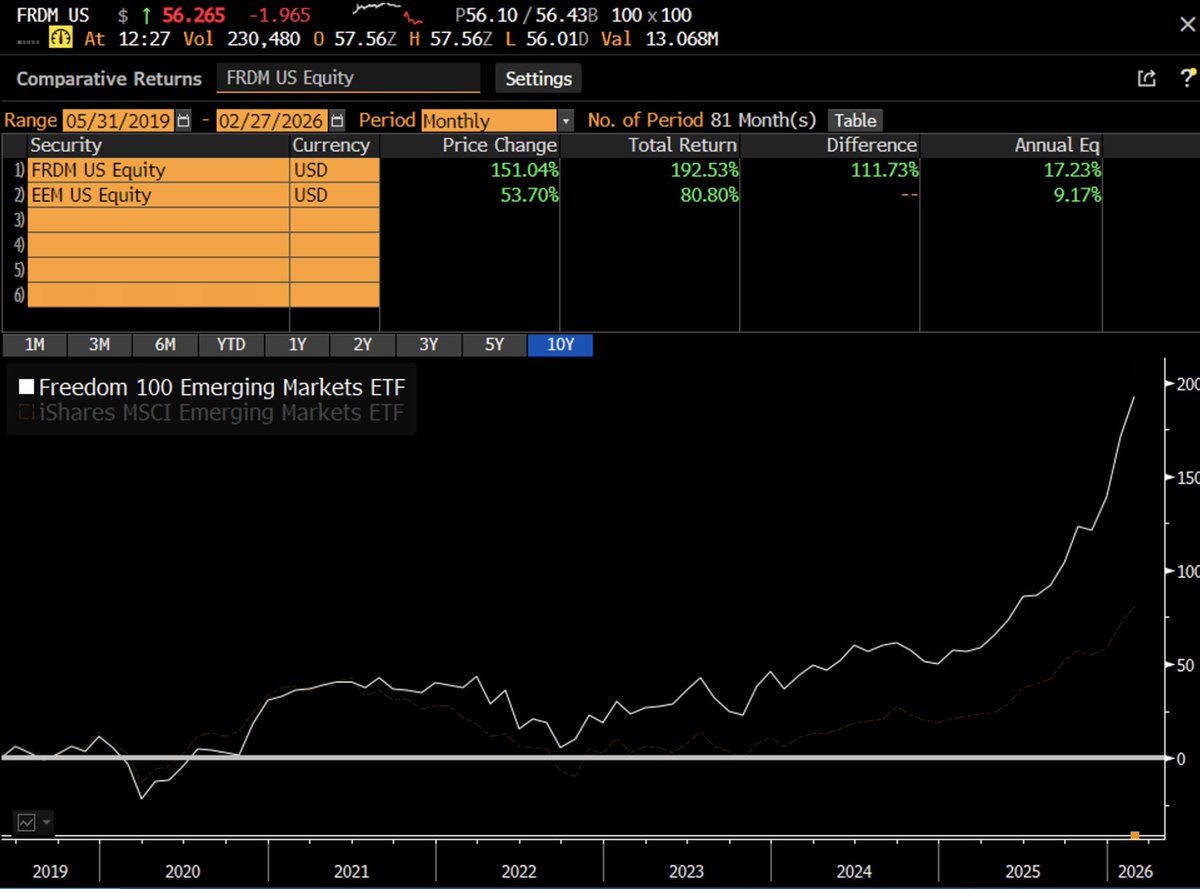This screenshot has width=1200, height=889.
Task: Click the empty security row 6
Action: coord(158,295)
